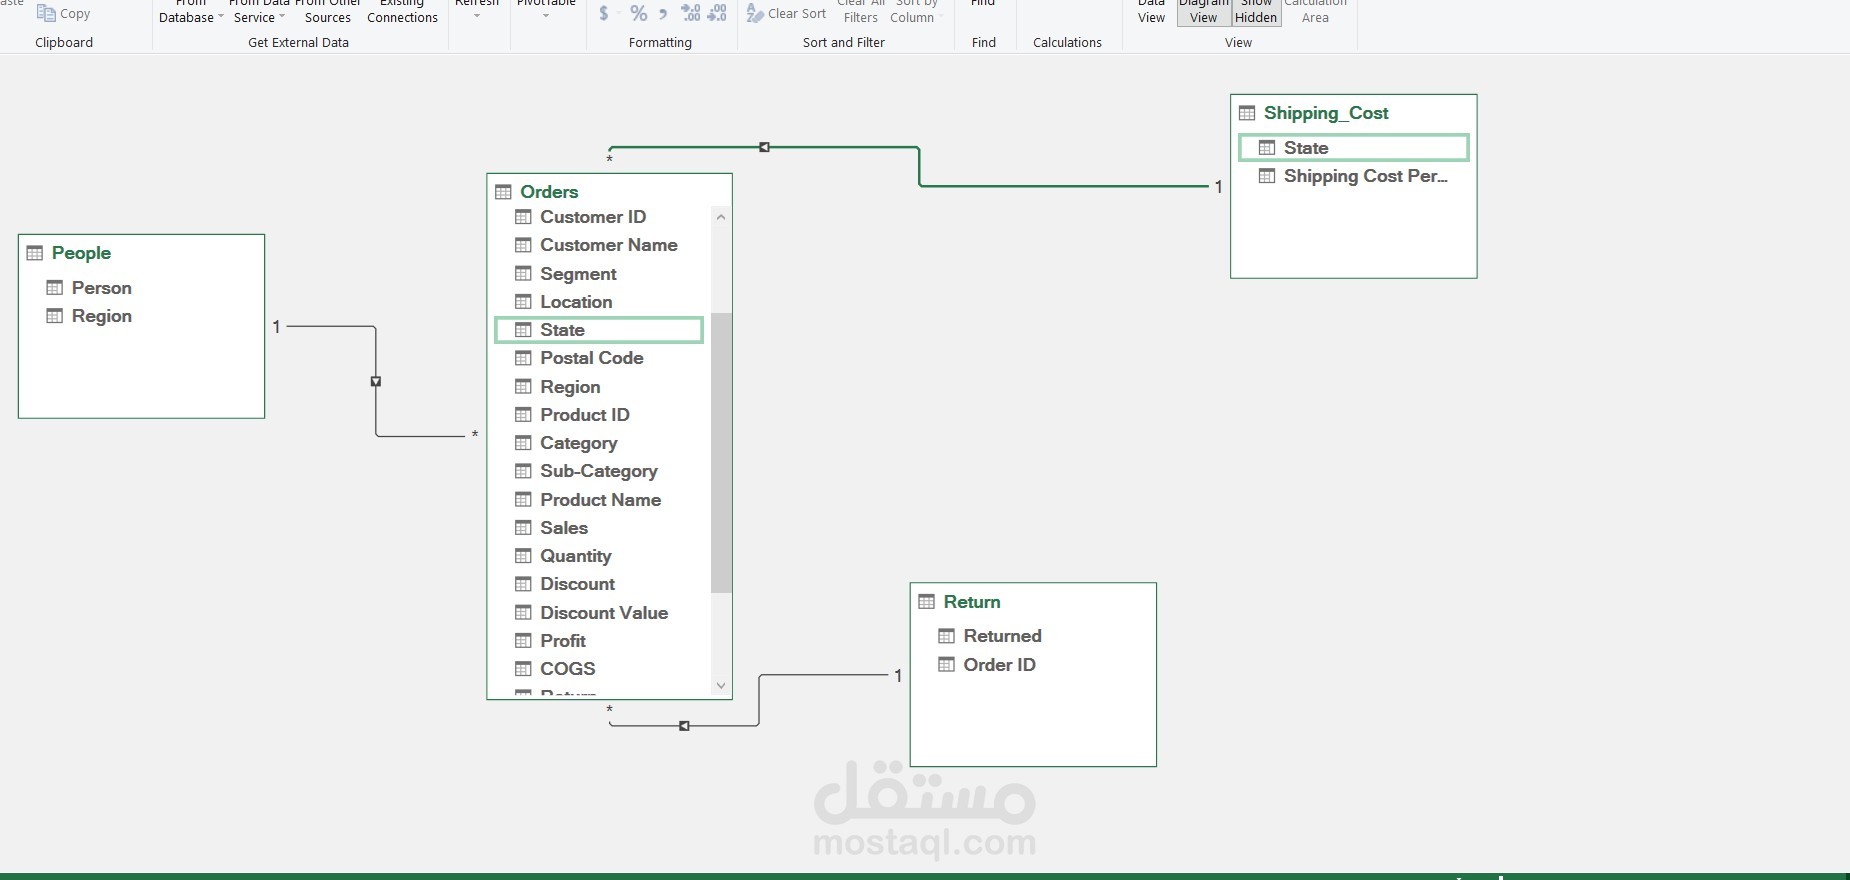The image size is (1850, 880).
Task: Click the Orders field list scrollbar thumb
Action: tap(721, 452)
